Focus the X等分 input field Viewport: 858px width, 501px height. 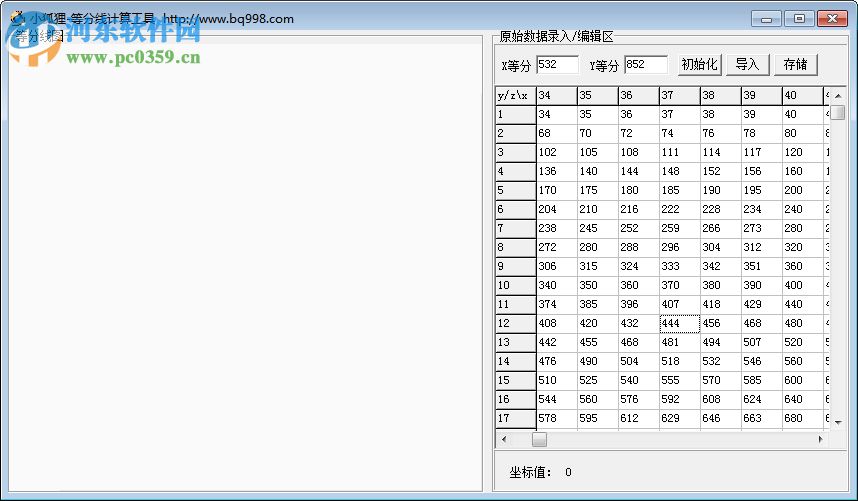[557, 65]
